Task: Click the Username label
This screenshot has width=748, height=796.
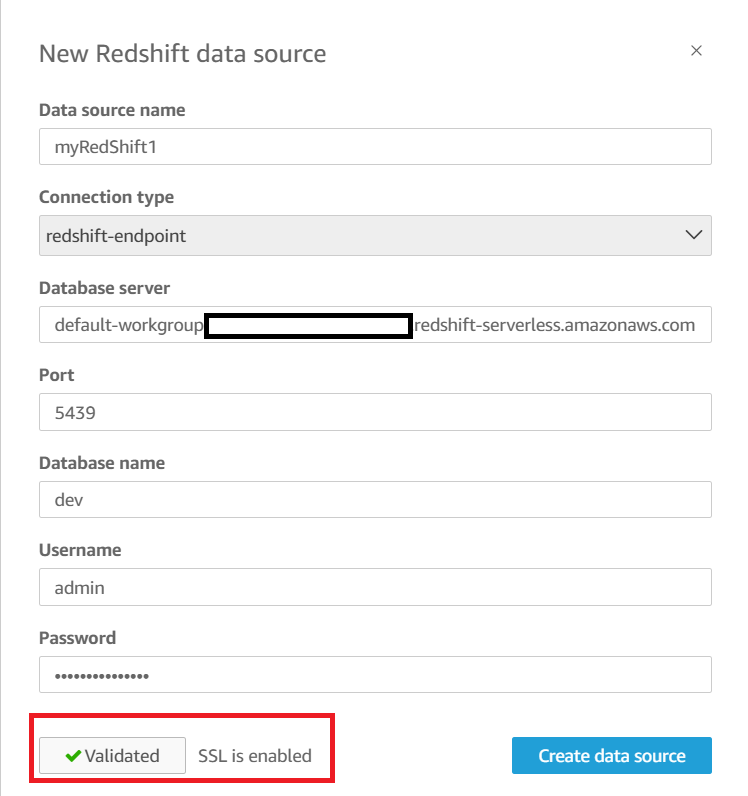Action: [80, 550]
